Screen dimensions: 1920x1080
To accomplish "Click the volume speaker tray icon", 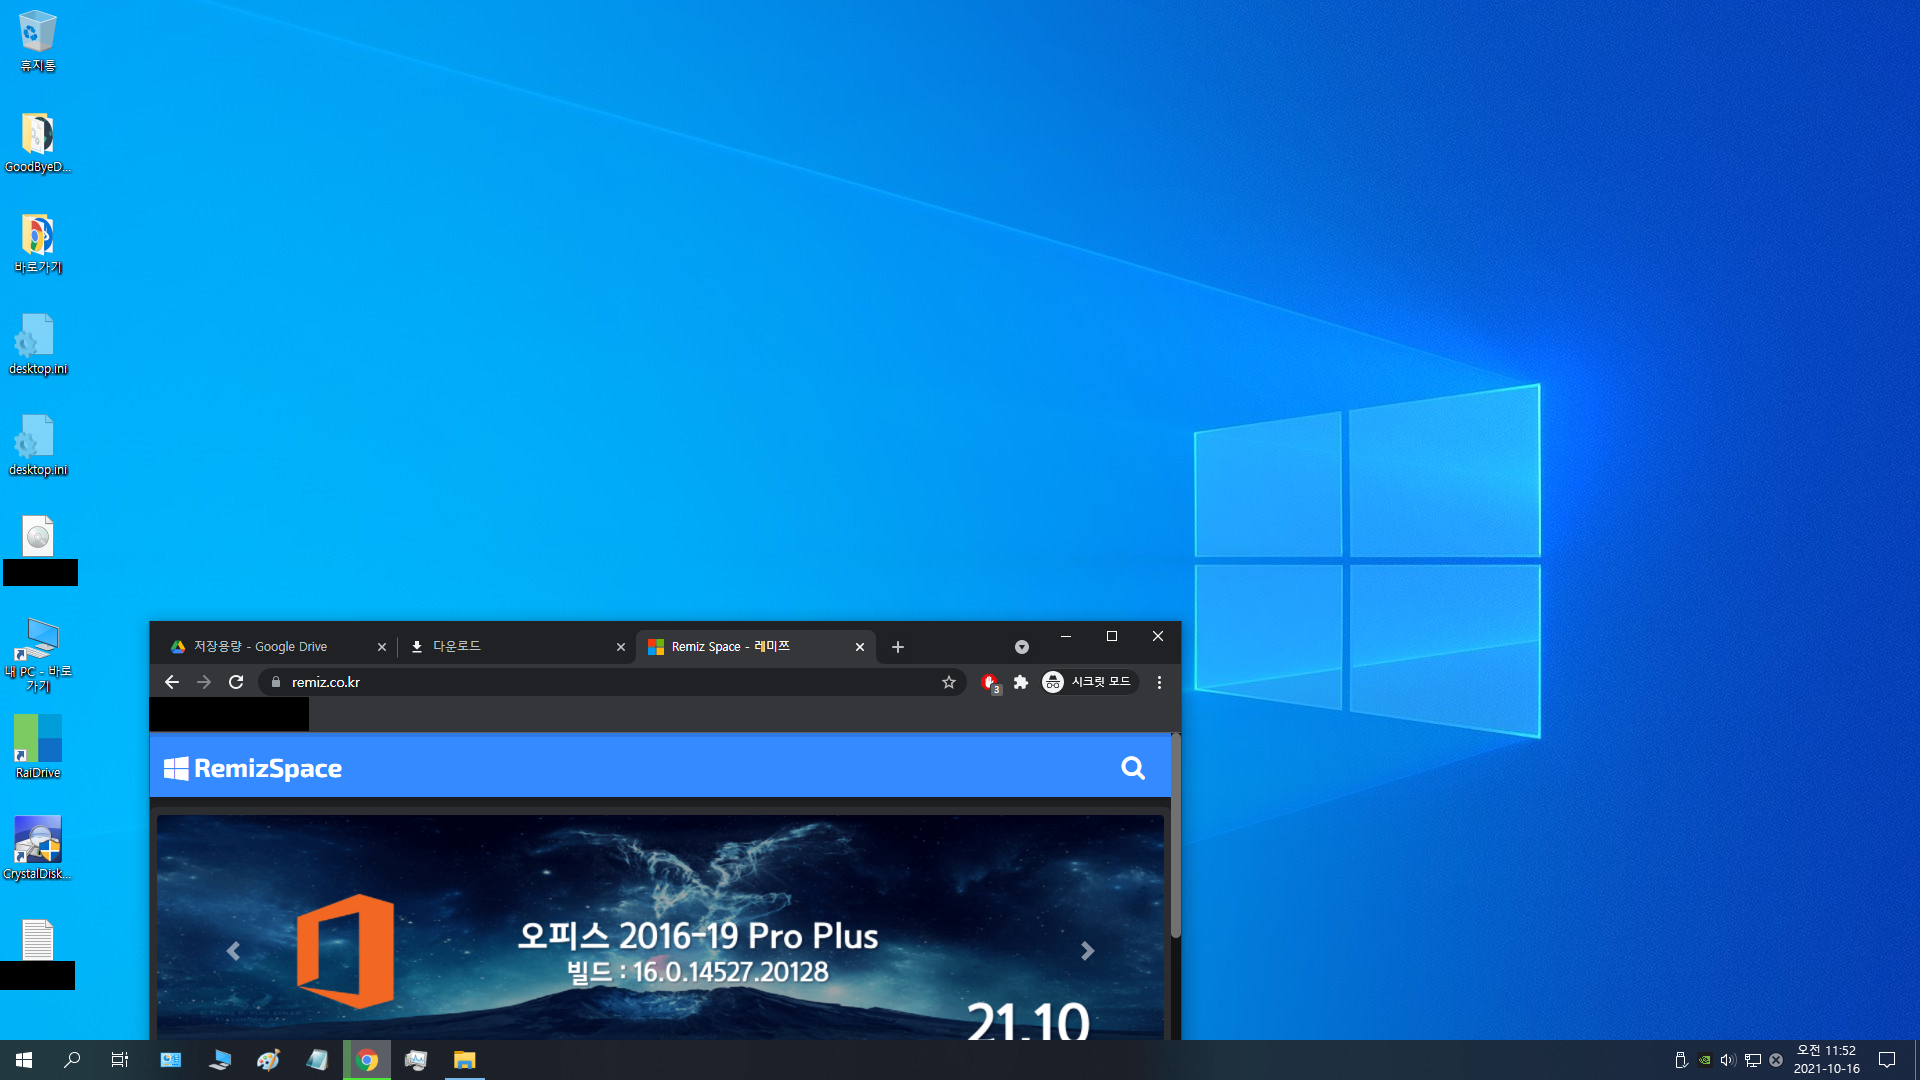I will (1728, 1060).
